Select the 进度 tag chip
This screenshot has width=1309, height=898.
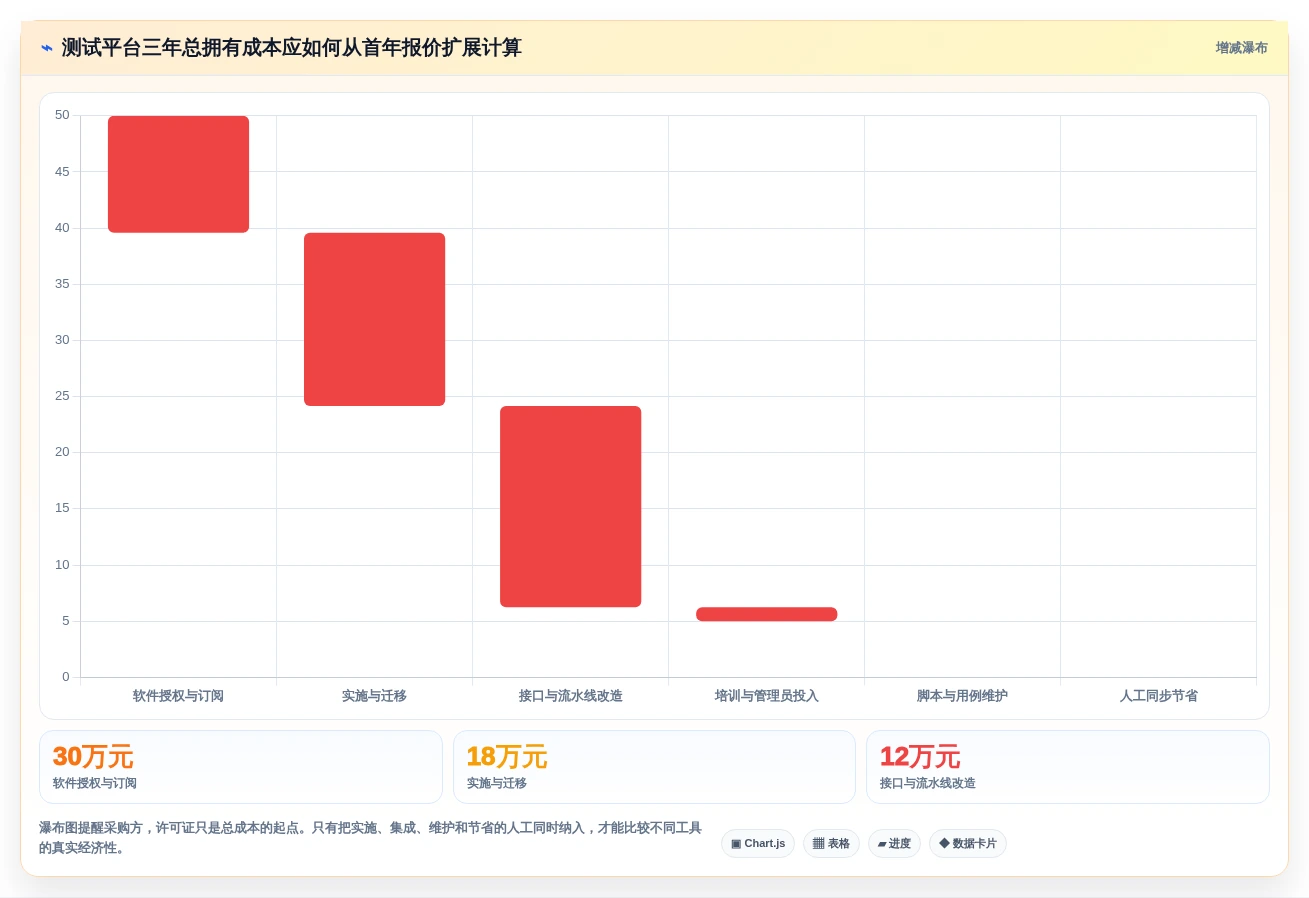(x=894, y=843)
